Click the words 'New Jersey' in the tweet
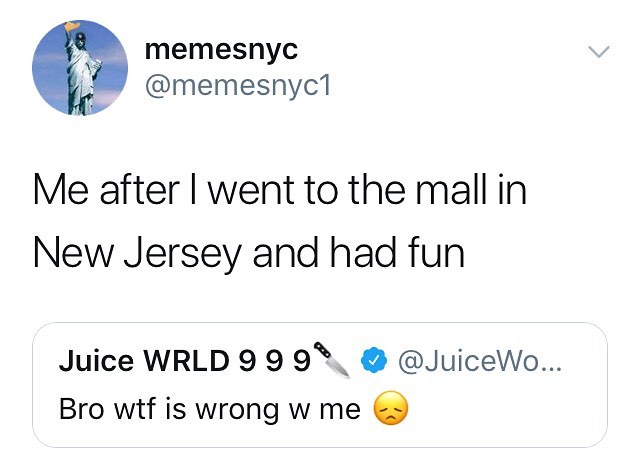Image resolution: width=640 pixels, height=456 pixels. 138,253
